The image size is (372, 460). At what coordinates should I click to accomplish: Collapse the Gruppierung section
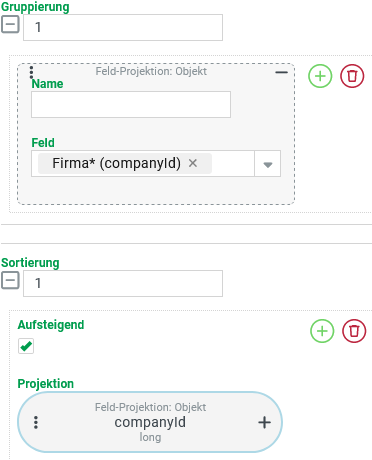(x=10, y=25)
